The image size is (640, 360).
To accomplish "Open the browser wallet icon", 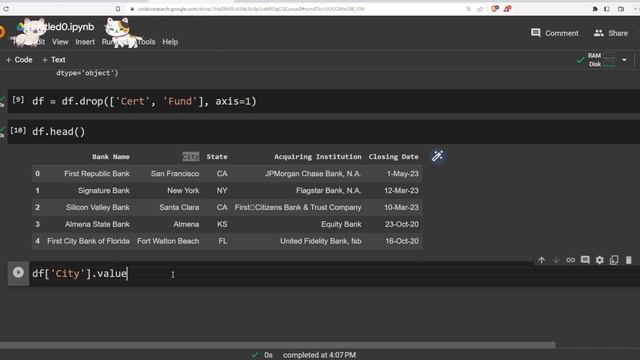I will [x=621, y=9].
